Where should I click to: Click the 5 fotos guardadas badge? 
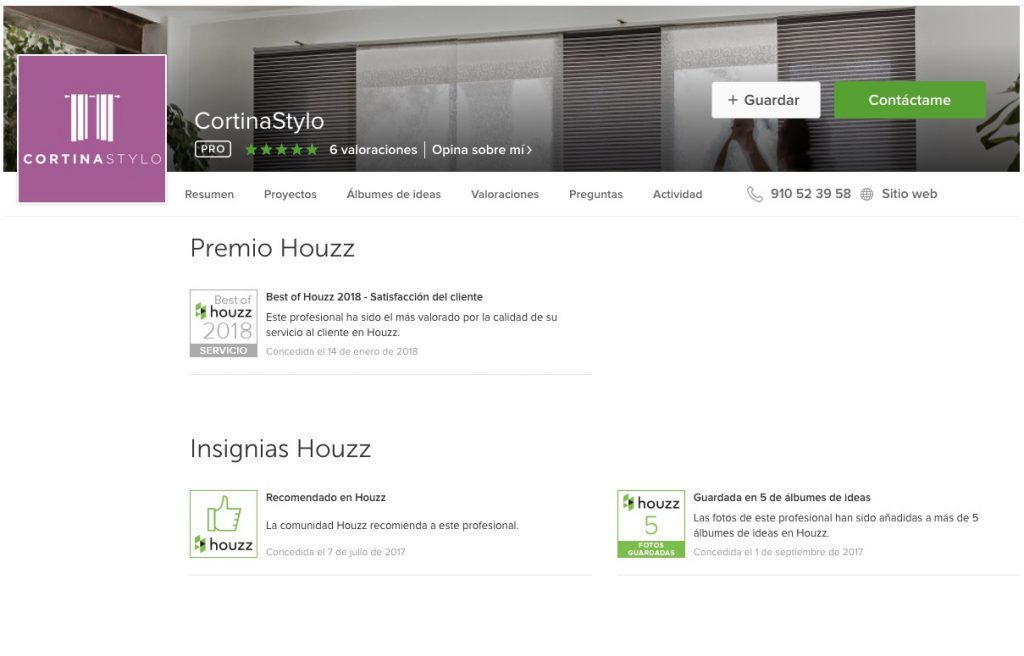tap(651, 524)
